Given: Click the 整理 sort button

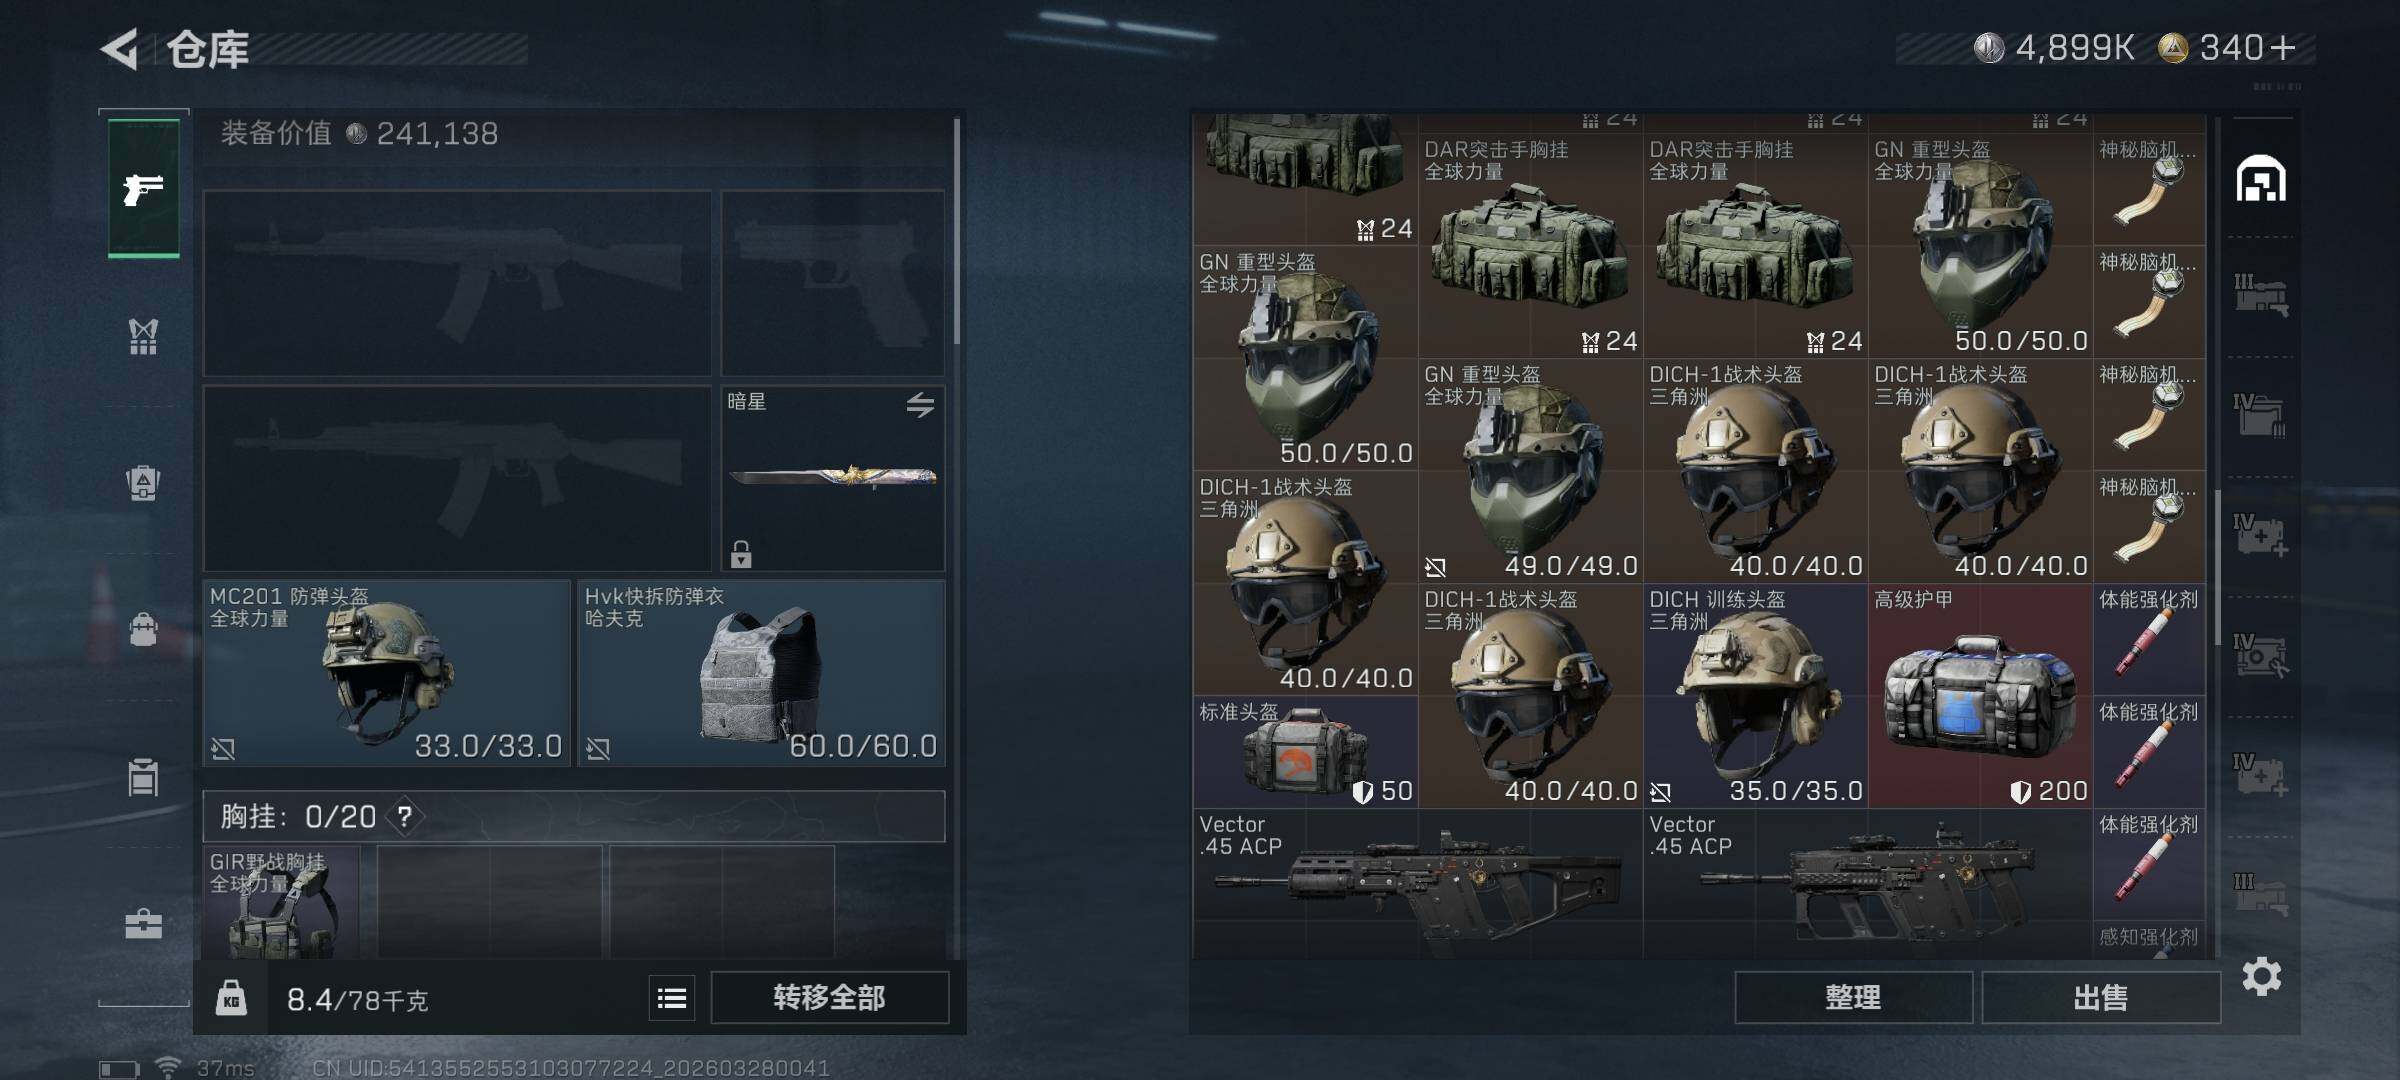Looking at the screenshot, I should pyautogui.click(x=1853, y=998).
